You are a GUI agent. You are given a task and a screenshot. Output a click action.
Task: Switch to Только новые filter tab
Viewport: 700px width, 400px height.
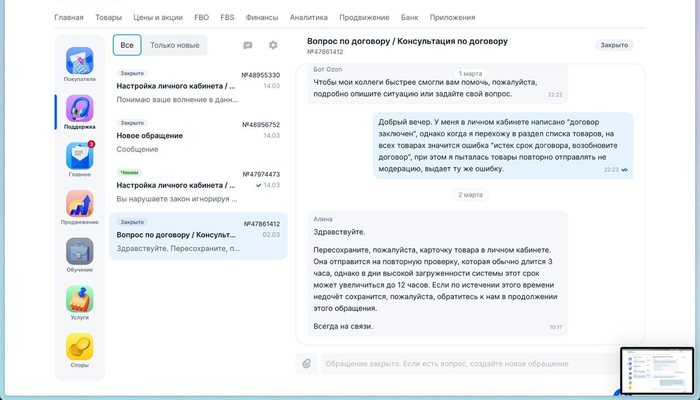point(174,45)
